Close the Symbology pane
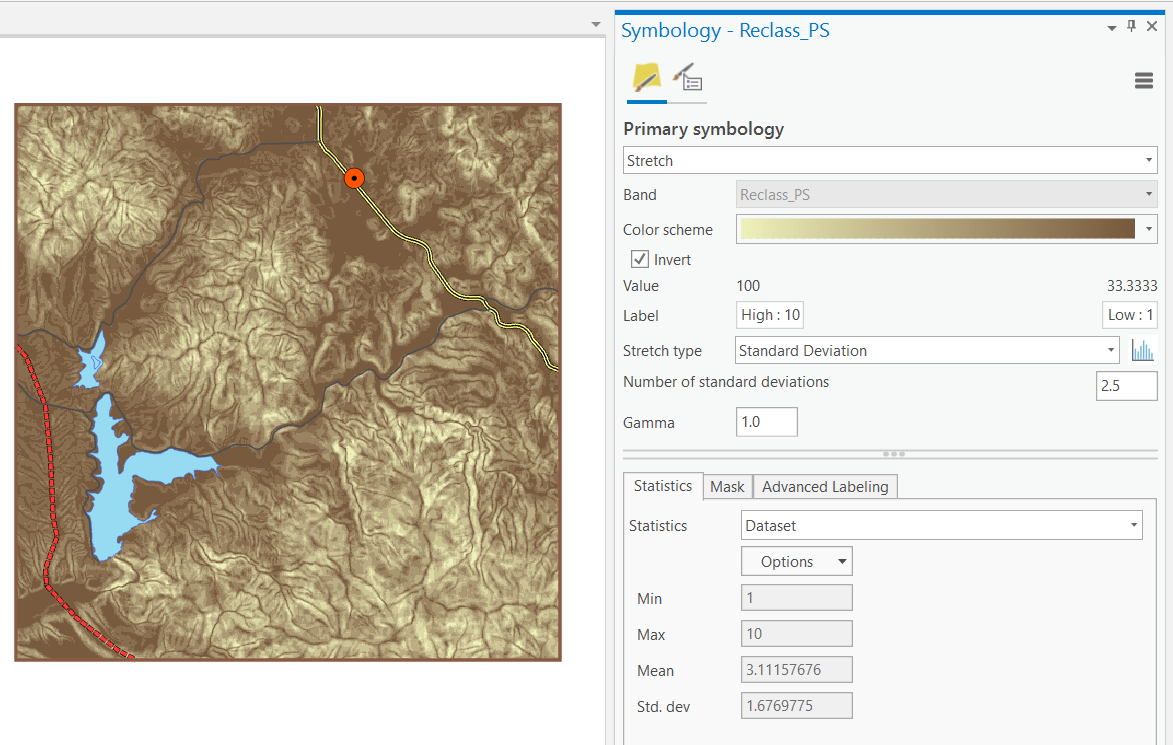The width and height of the screenshot is (1173, 745). [x=1153, y=28]
